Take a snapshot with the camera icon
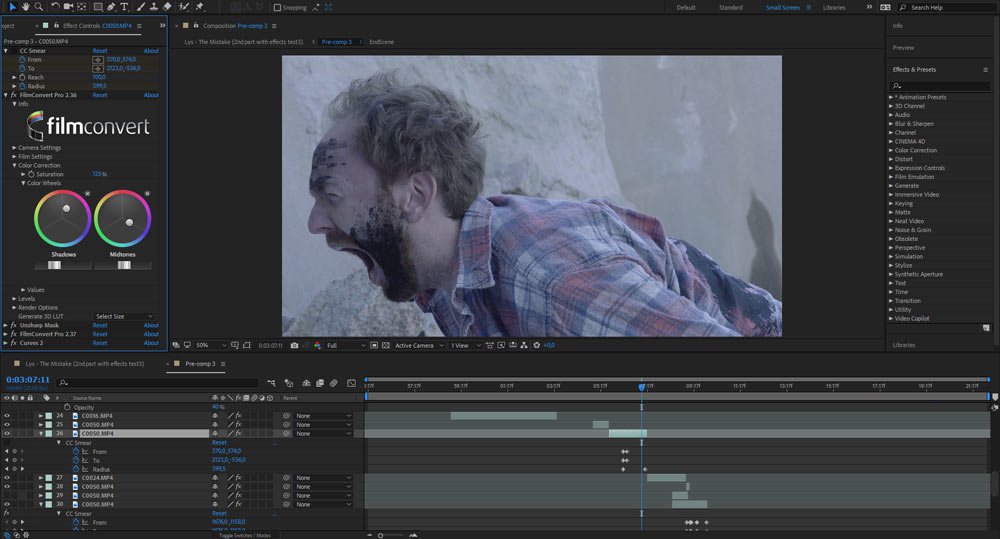Screen dimensions: 1000x539 [x=294, y=345]
